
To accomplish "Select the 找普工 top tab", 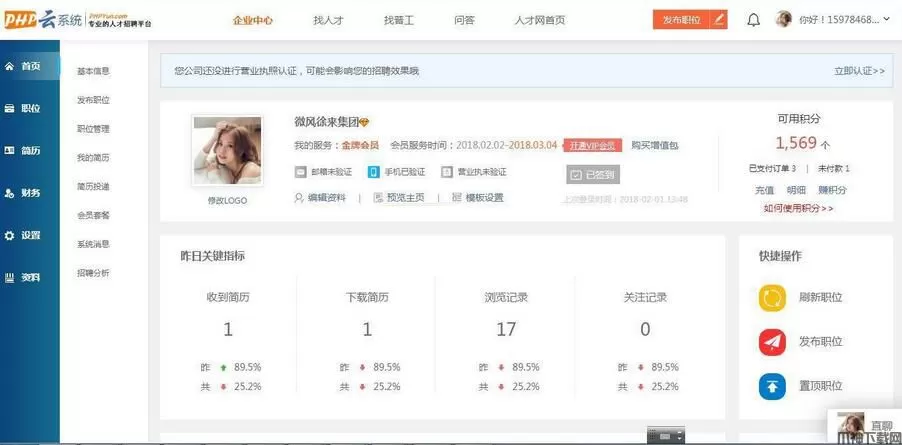I will [399, 20].
